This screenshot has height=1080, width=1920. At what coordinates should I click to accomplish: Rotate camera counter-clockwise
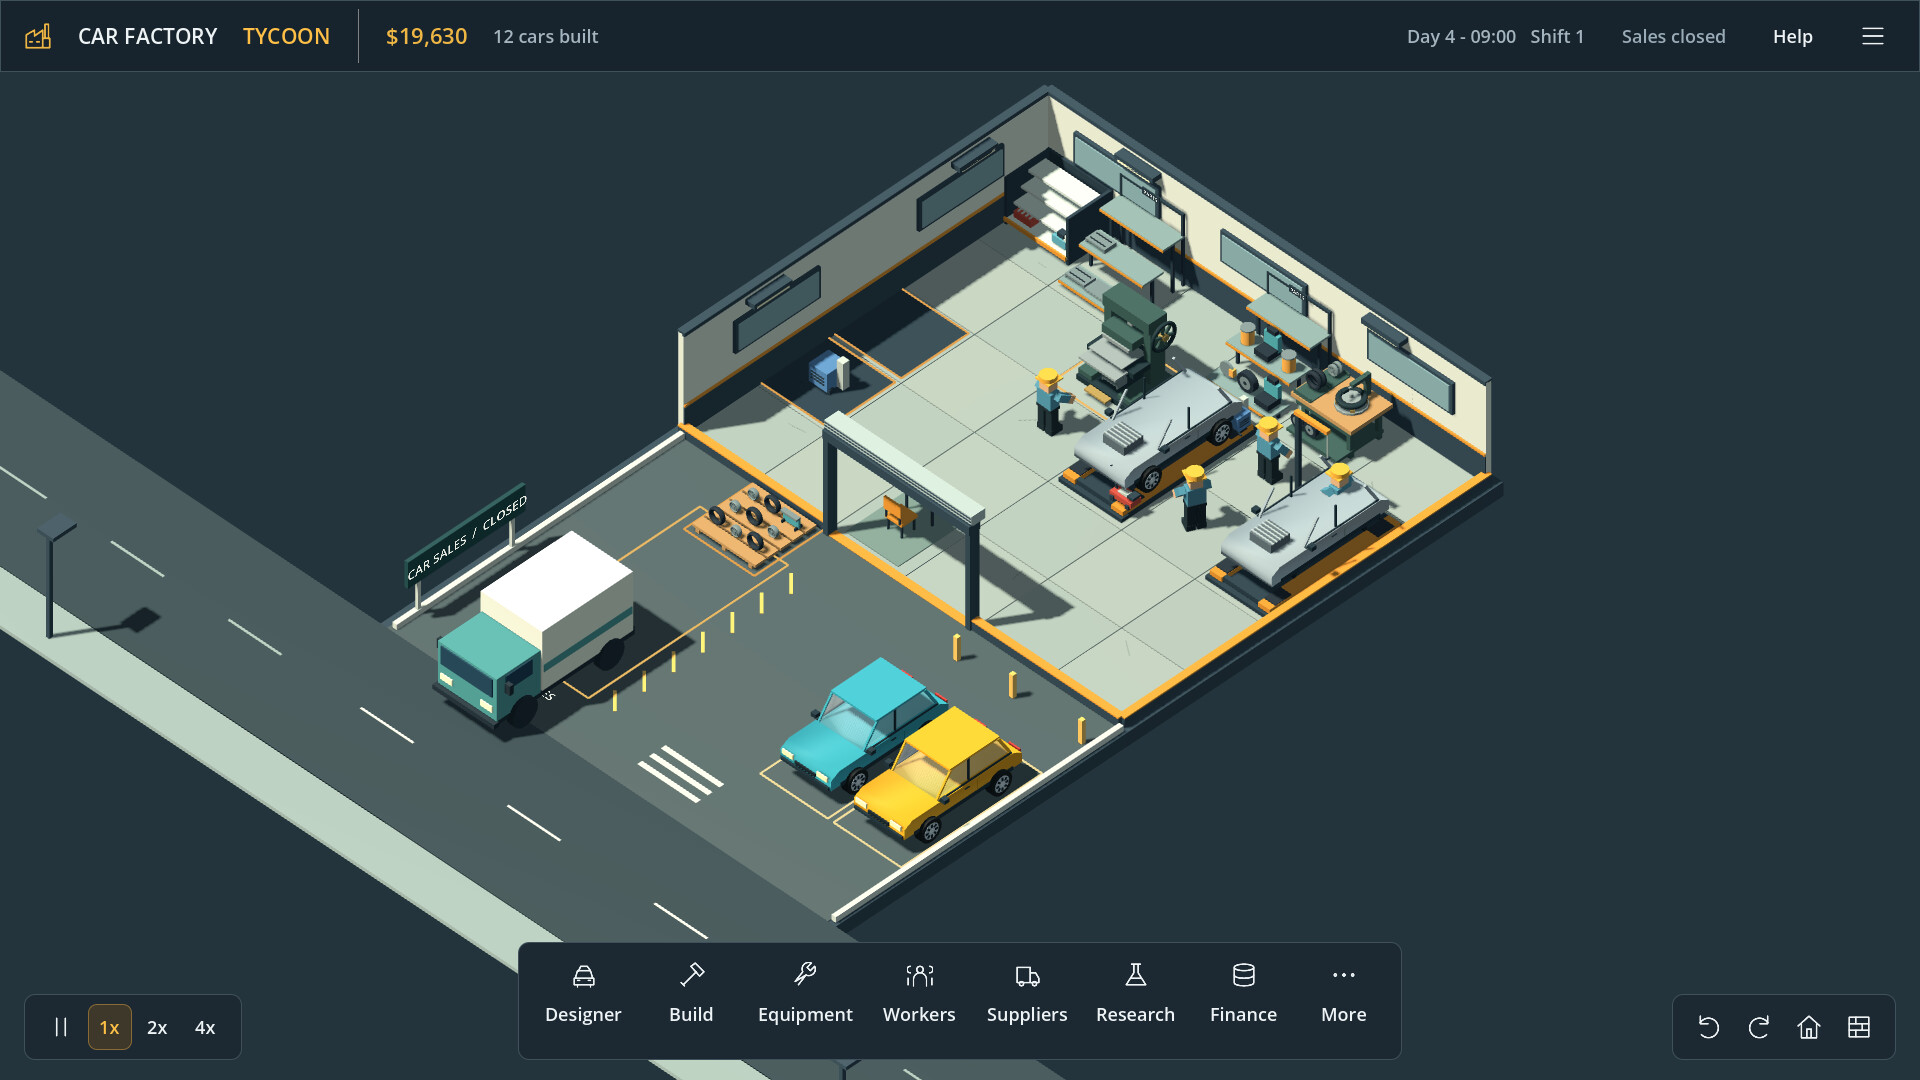point(1709,1027)
